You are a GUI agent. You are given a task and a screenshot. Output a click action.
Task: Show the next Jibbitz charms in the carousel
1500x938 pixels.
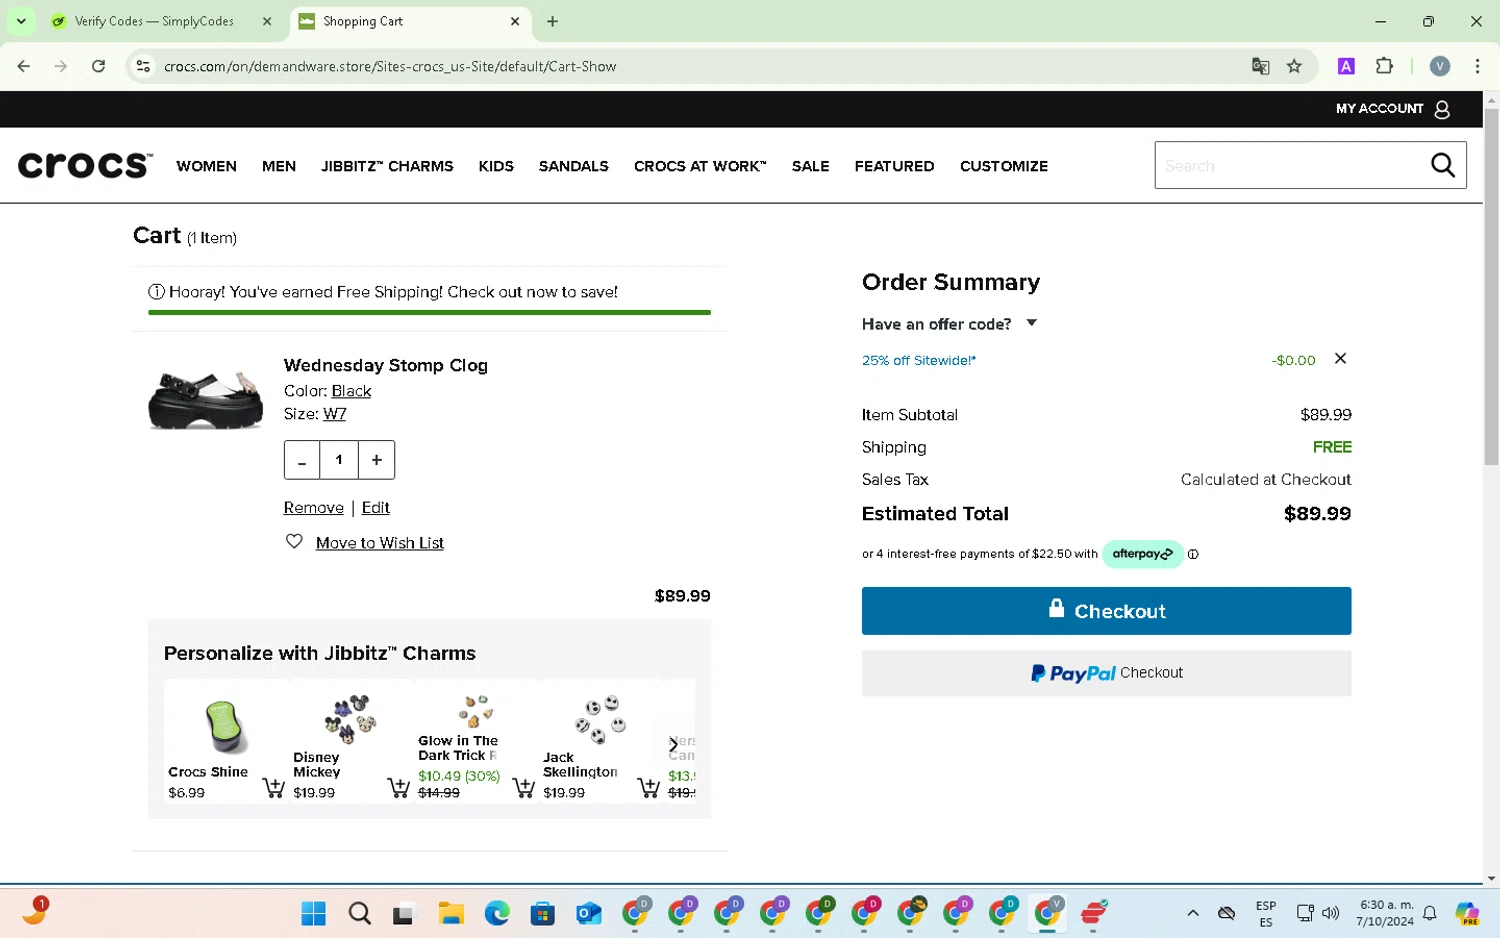pos(673,745)
